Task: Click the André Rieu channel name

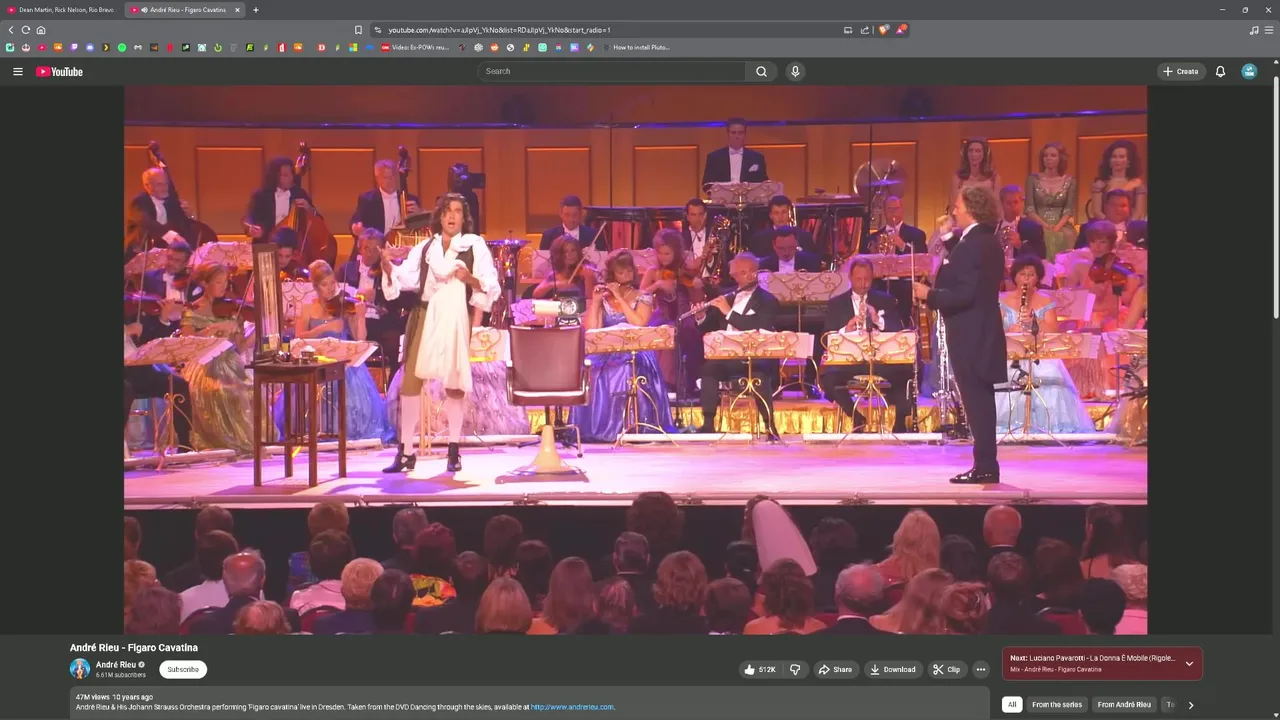Action: click(x=115, y=664)
